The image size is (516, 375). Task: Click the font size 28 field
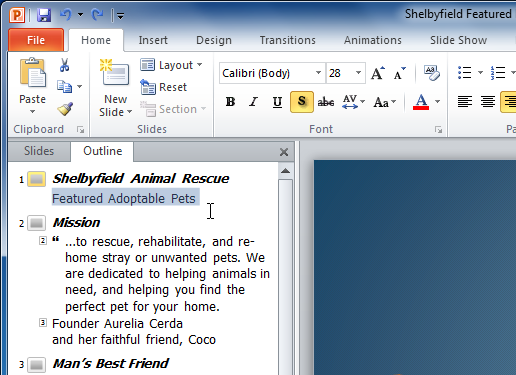tap(340, 73)
